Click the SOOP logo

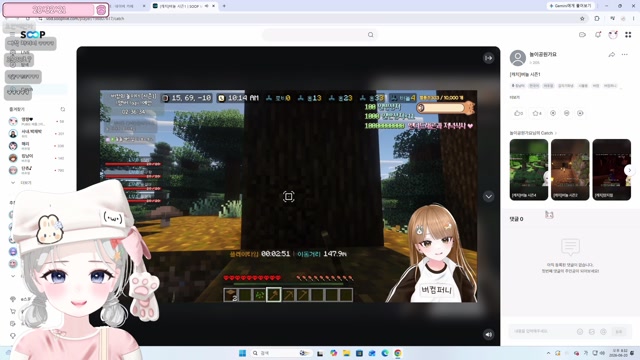[33, 35]
